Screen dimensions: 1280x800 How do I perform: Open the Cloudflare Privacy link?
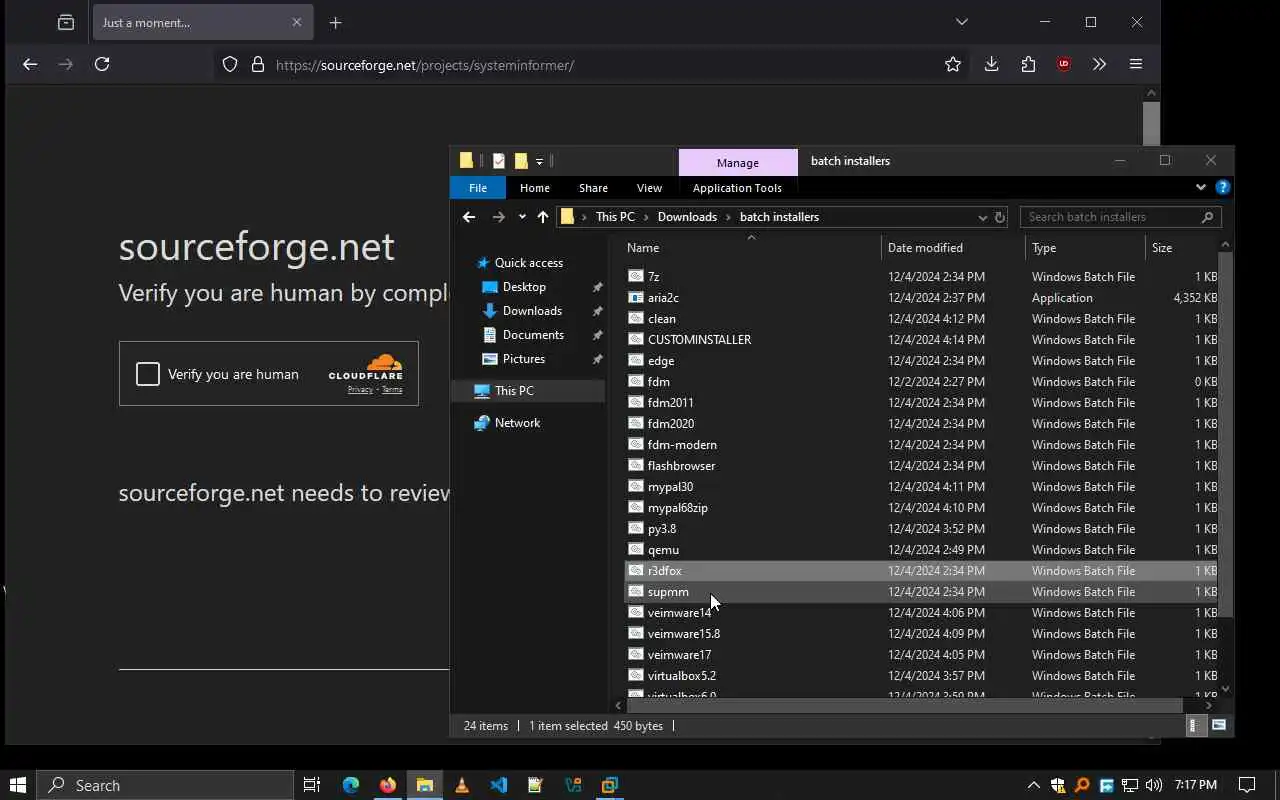point(360,390)
